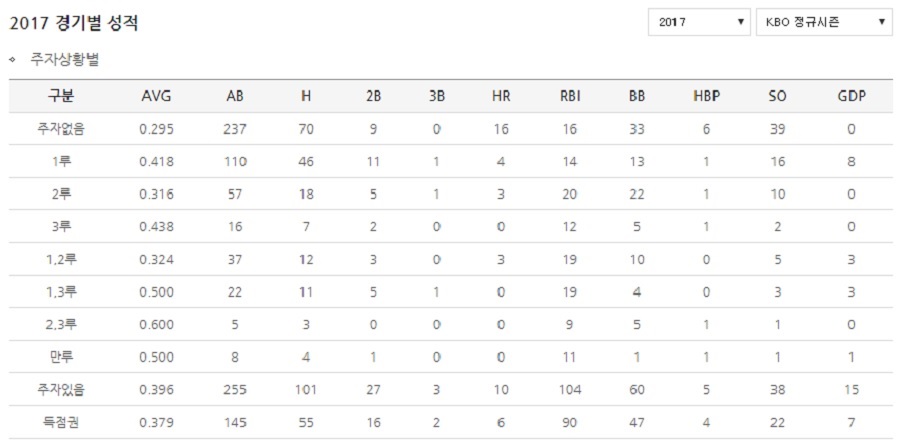The image size is (900, 446).
Task: Click the arrow of the KBO 정규시즌 dropdown
Action: pos(882,22)
